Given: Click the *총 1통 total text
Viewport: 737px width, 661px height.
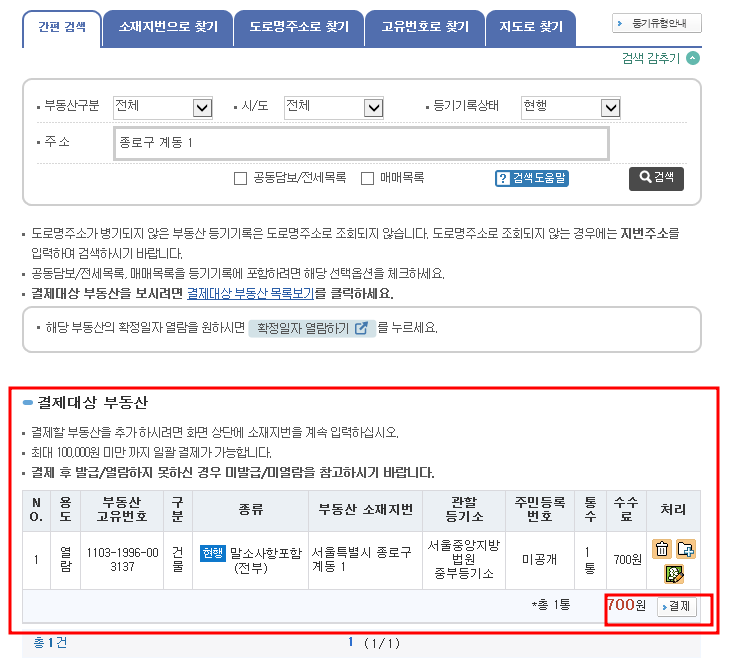Looking at the screenshot, I should click(x=551, y=605).
